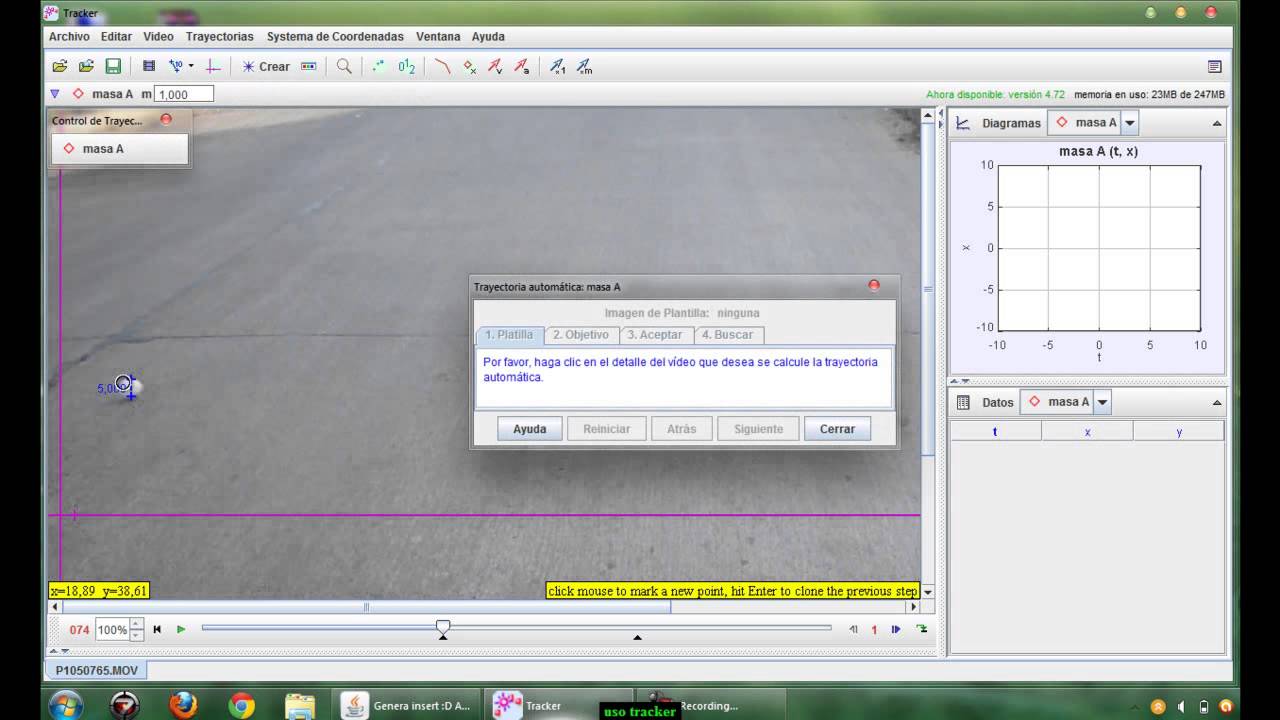Click the multiply vectors by mass icon
The image size is (1280, 720).
585,66
